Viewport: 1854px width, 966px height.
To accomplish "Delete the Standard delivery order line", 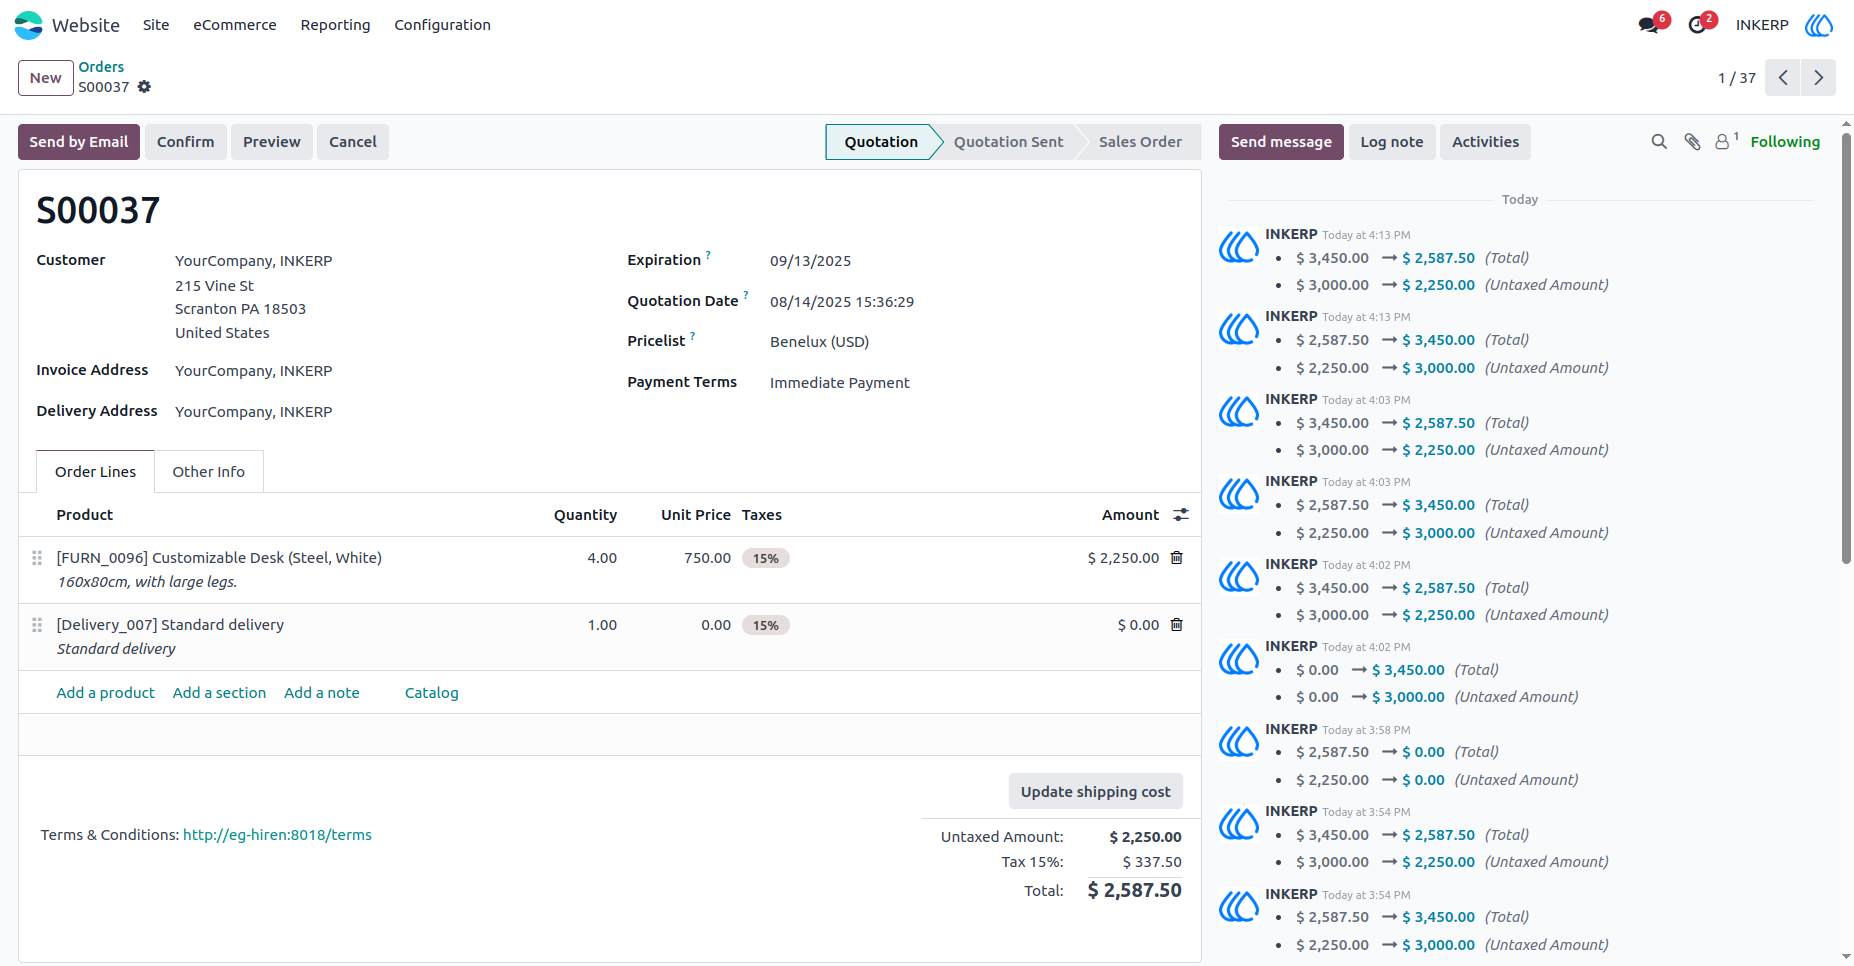I will 1177,625.
